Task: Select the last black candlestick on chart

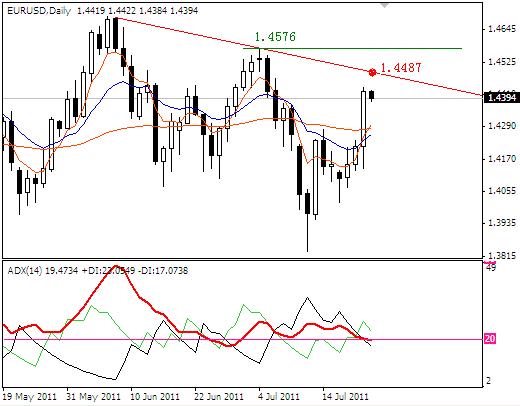Action: pos(372,95)
